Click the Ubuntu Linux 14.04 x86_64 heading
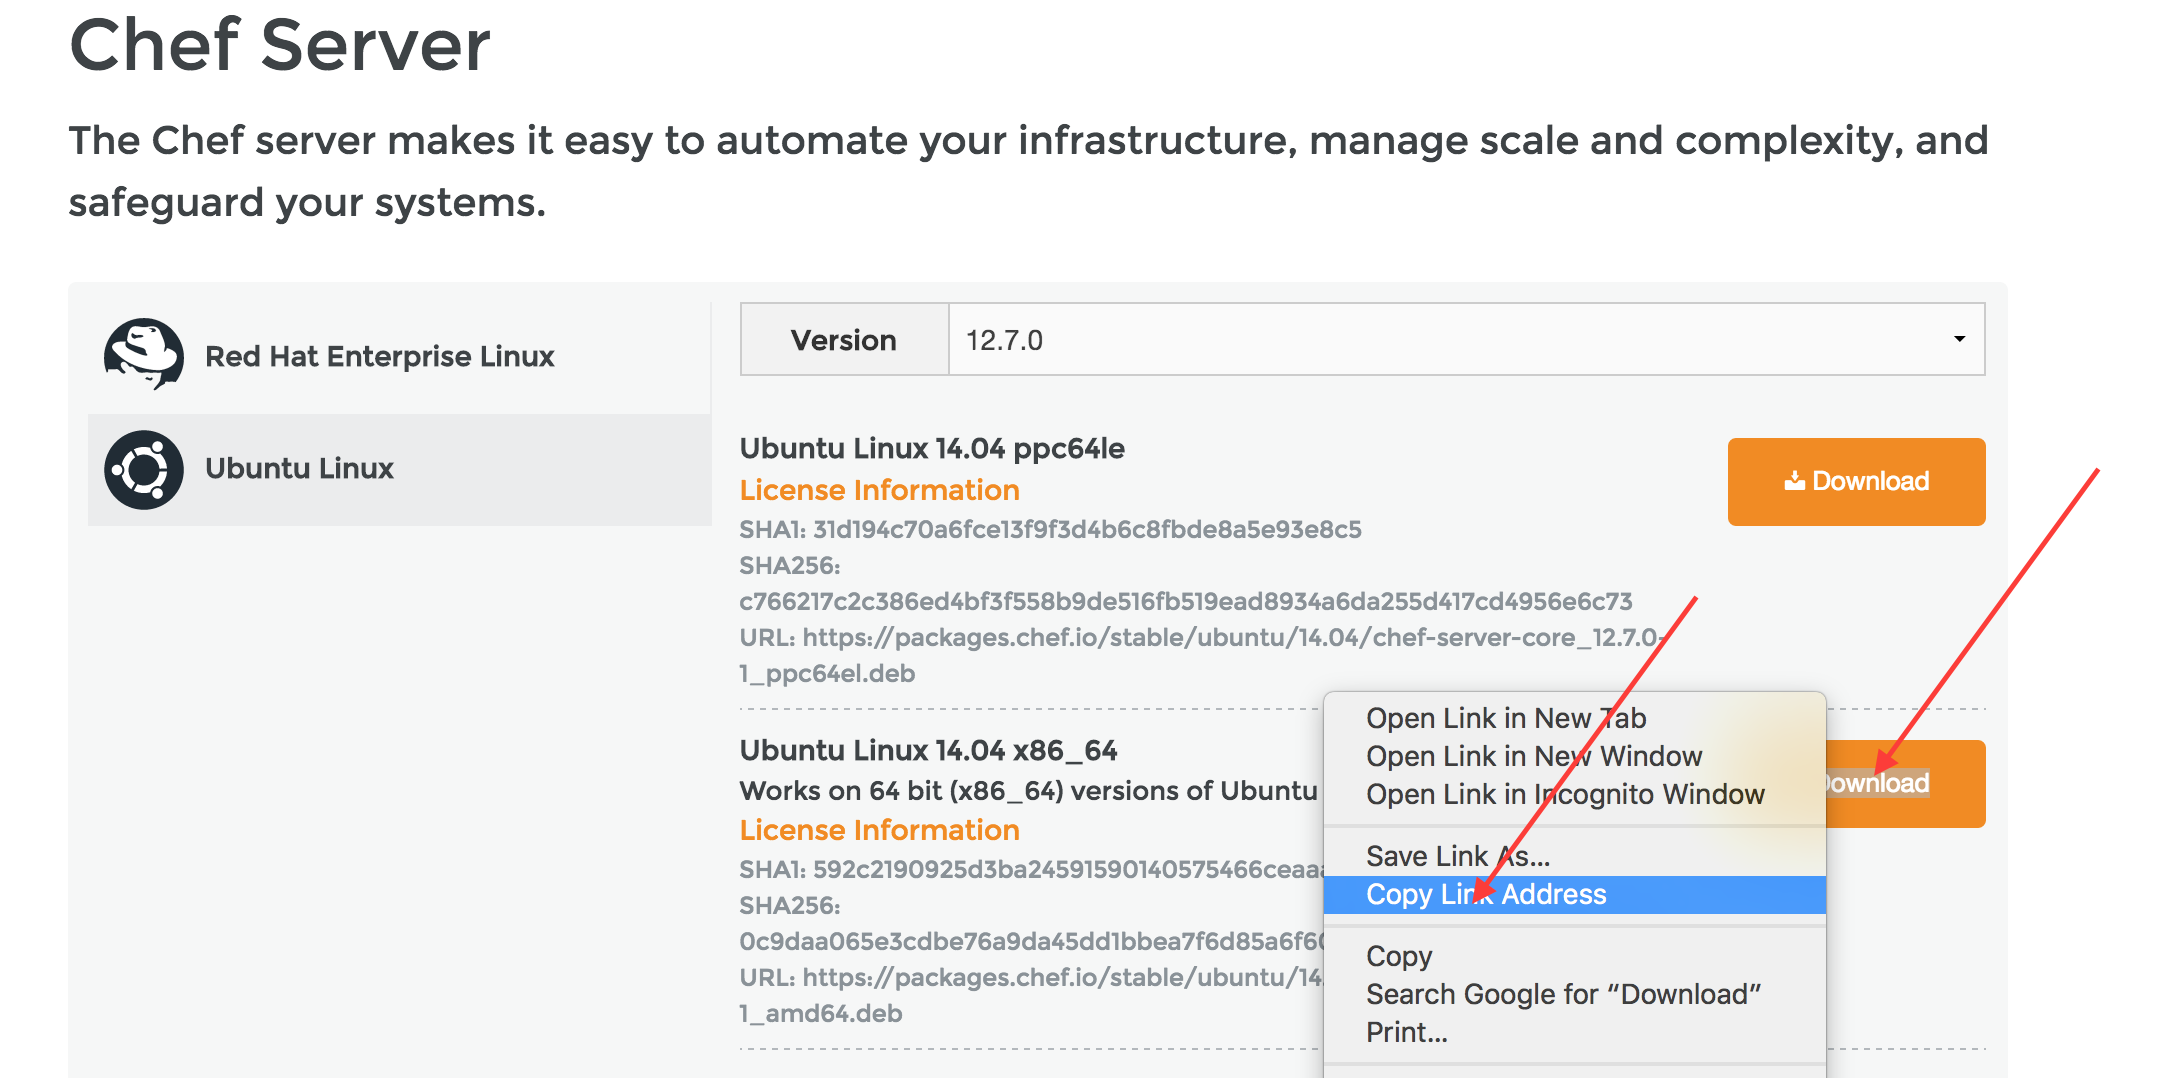 pos(929,750)
